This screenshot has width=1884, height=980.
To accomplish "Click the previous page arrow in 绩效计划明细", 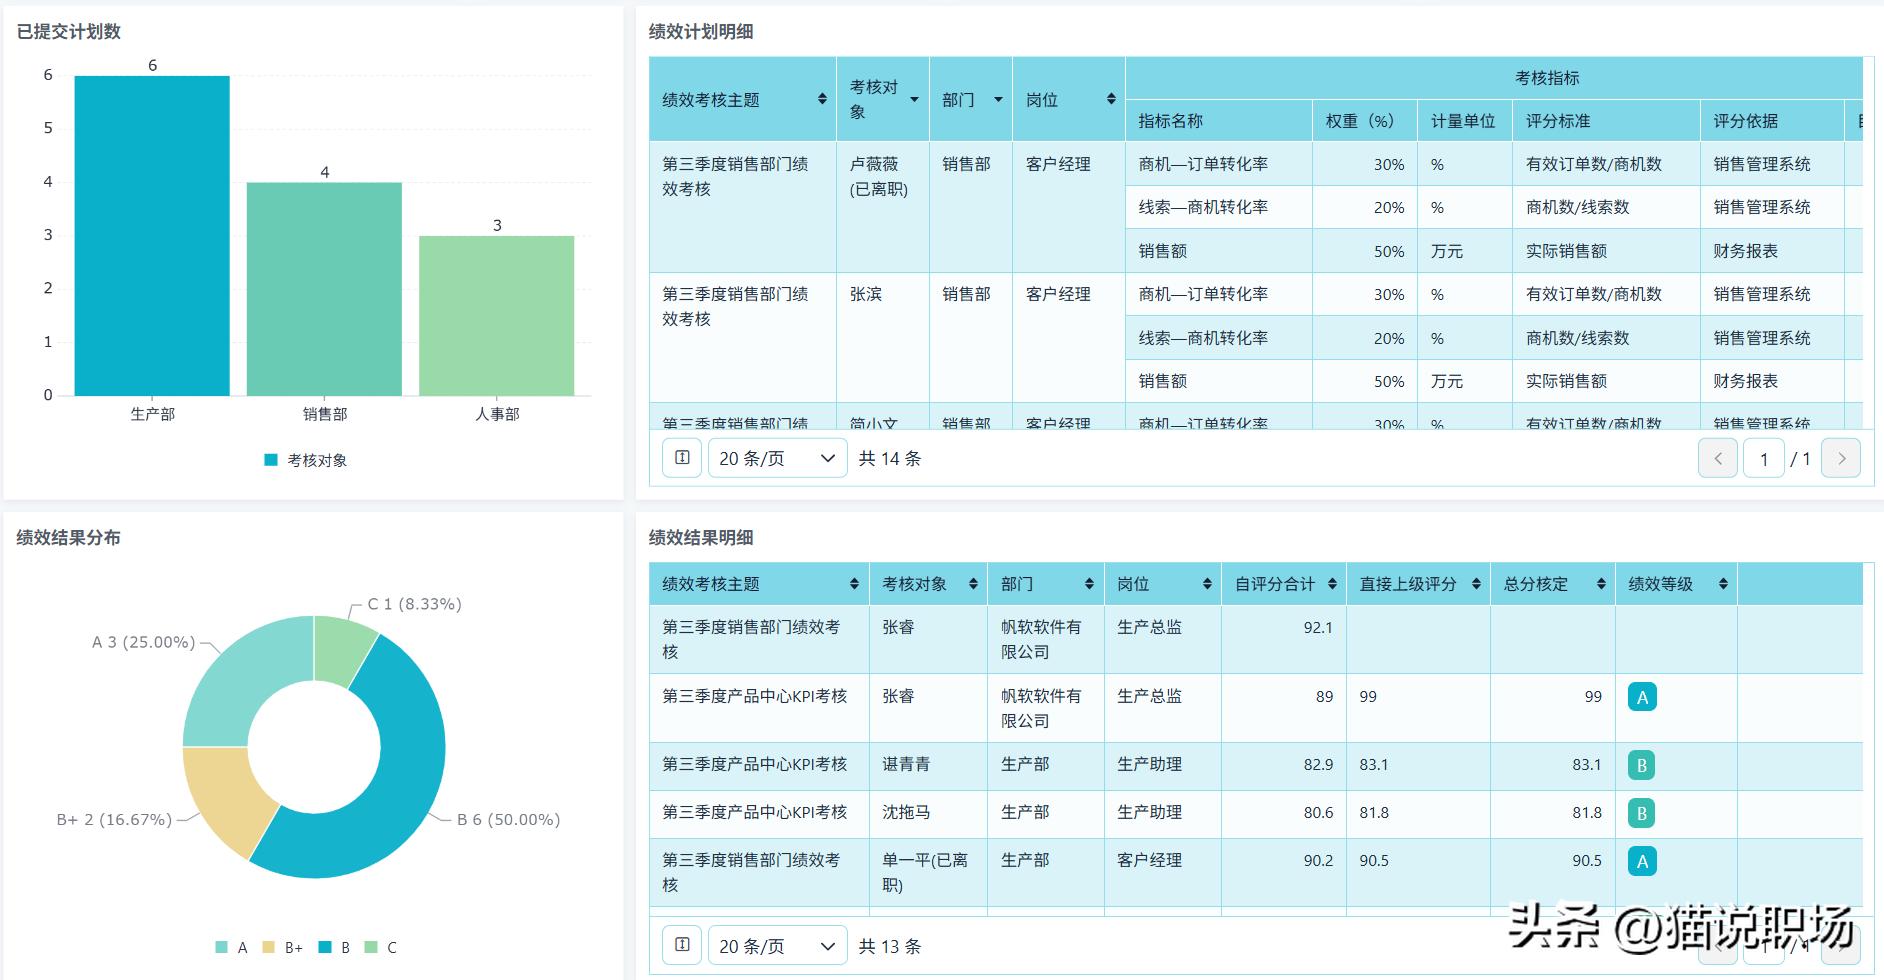I will pos(1718,458).
